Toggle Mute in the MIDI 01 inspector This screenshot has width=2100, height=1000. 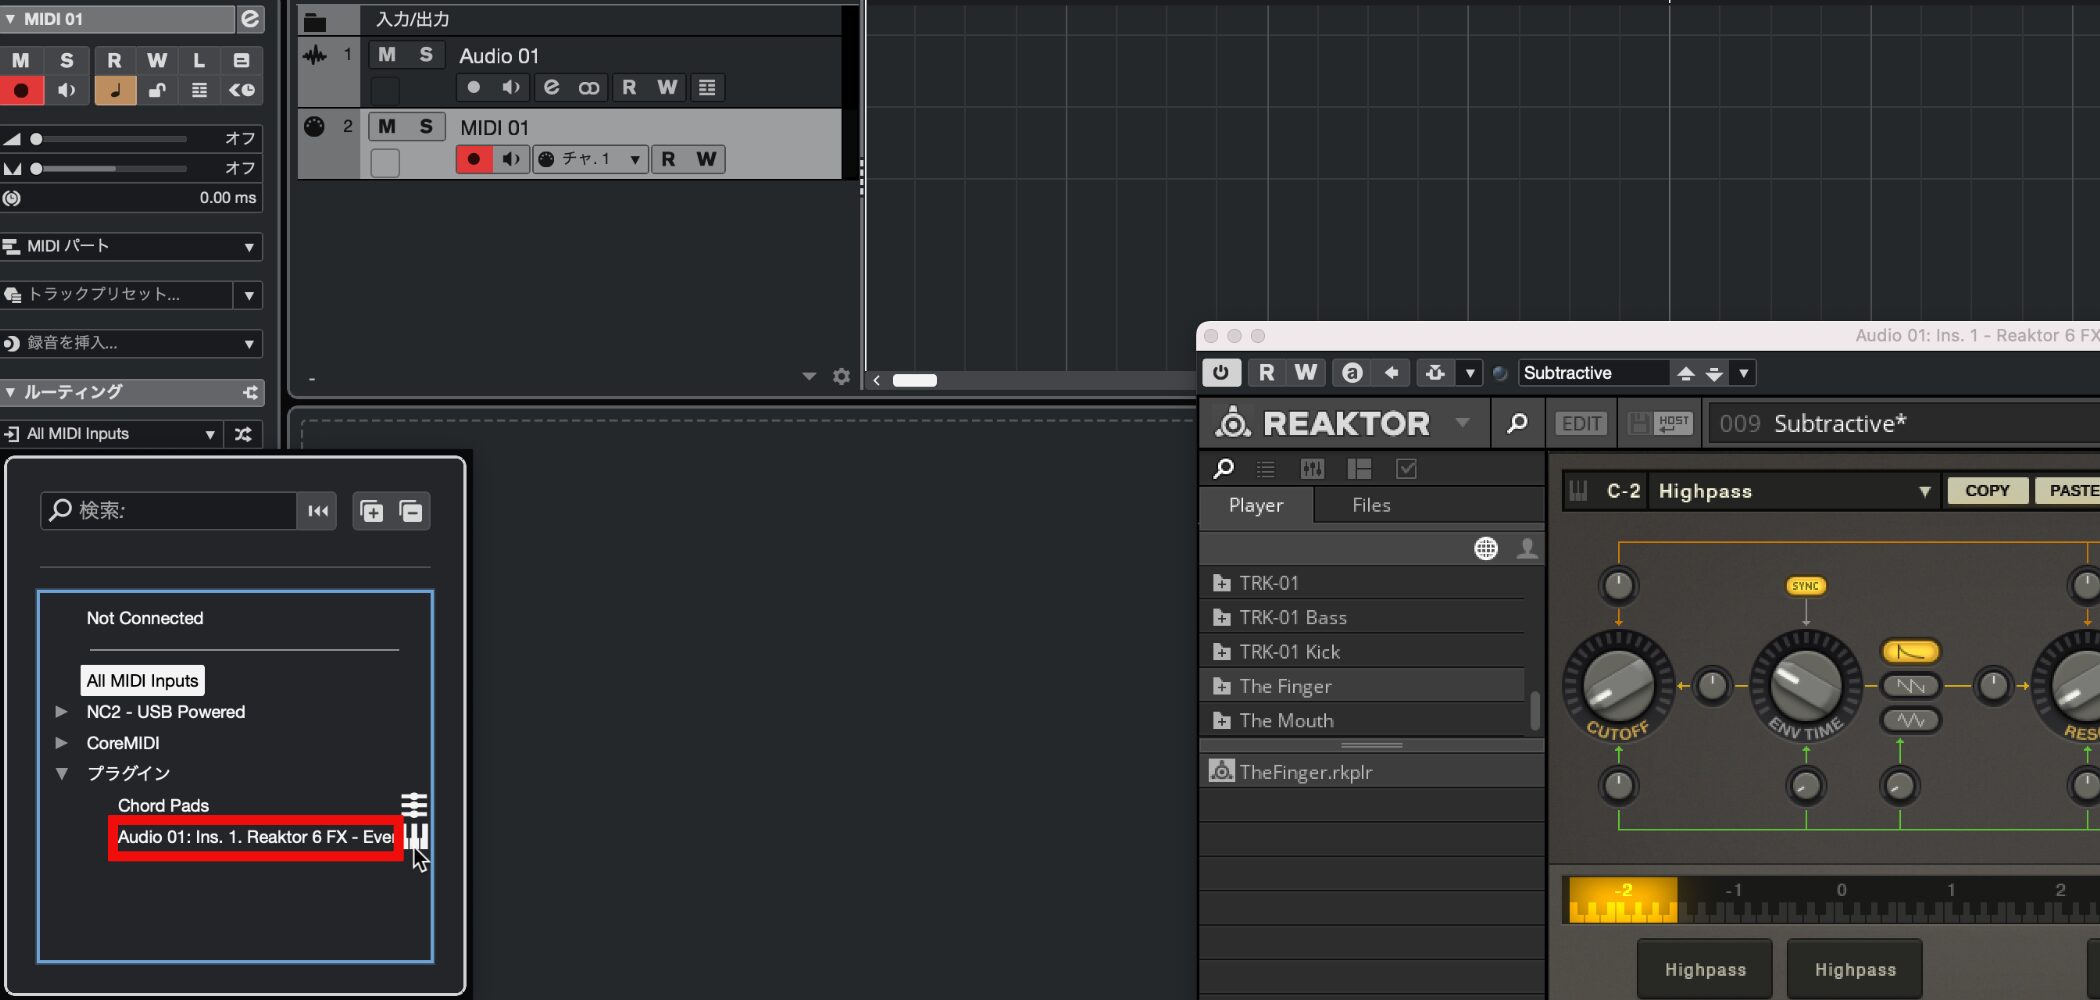tap(21, 60)
